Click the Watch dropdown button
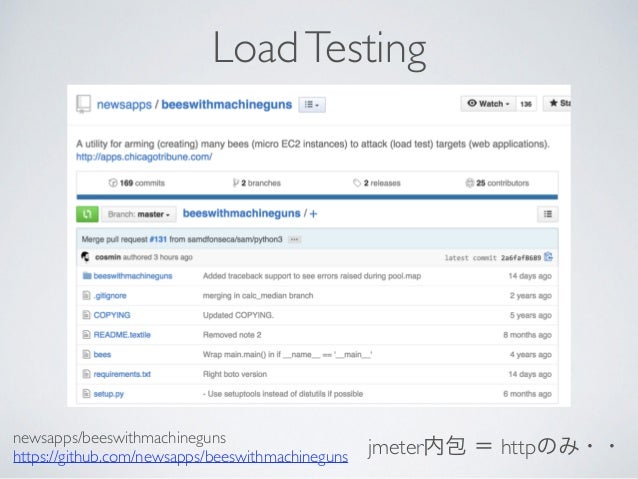This screenshot has width=638, height=479. [x=488, y=103]
